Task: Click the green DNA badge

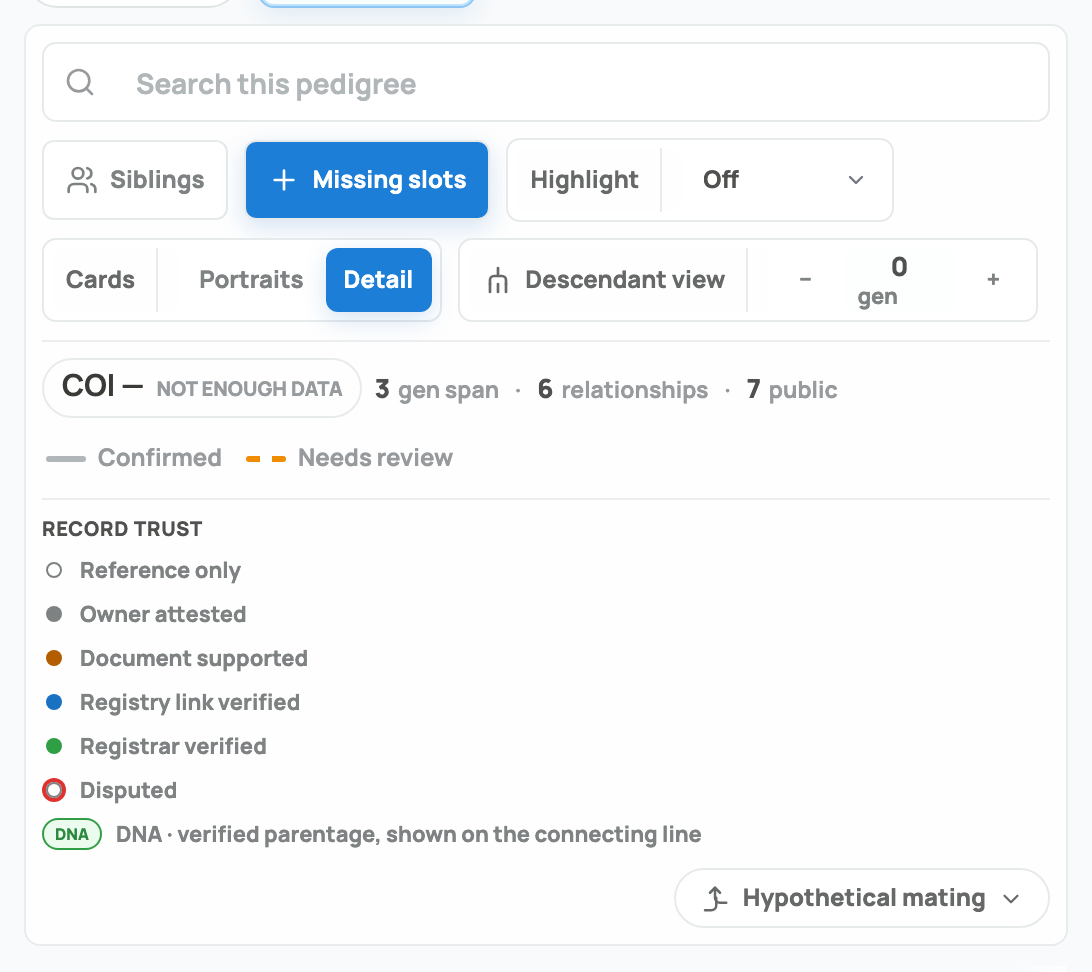Action: pyautogui.click(x=72, y=834)
